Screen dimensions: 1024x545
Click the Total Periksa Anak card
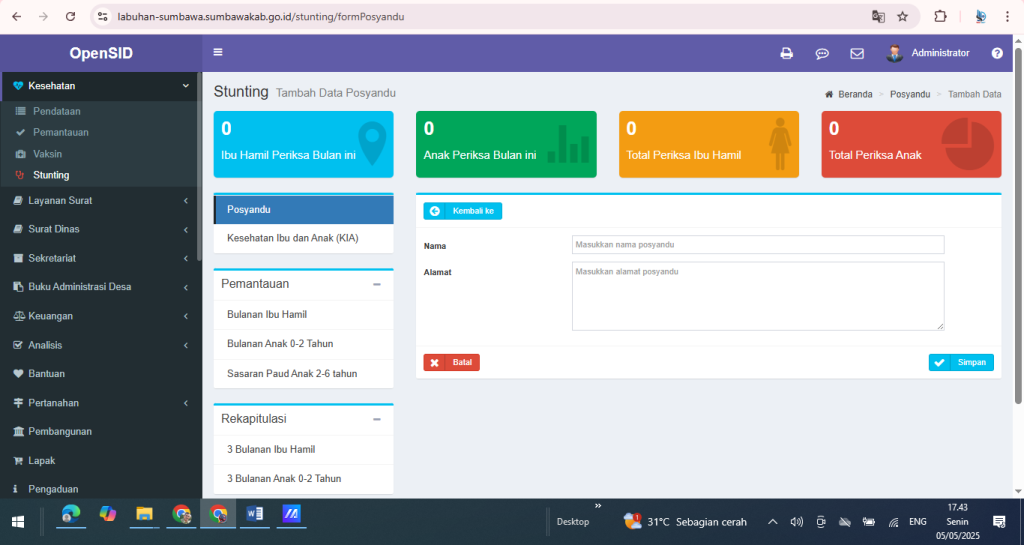911,144
